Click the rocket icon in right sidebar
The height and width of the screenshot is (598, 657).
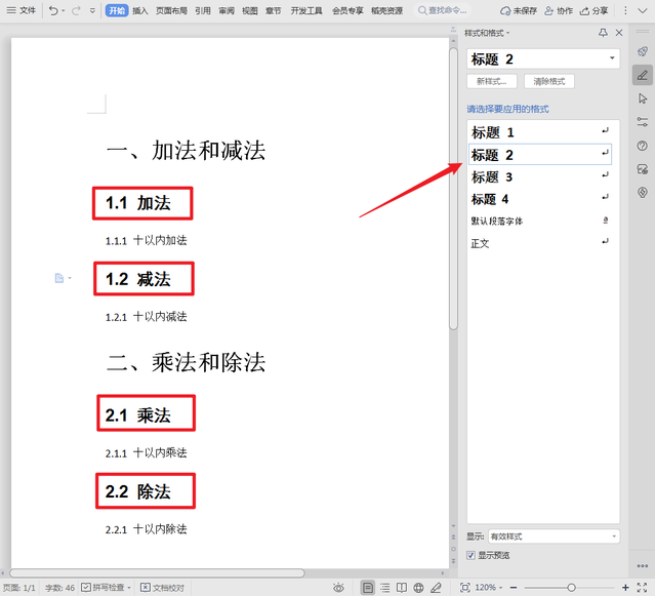(642, 51)
